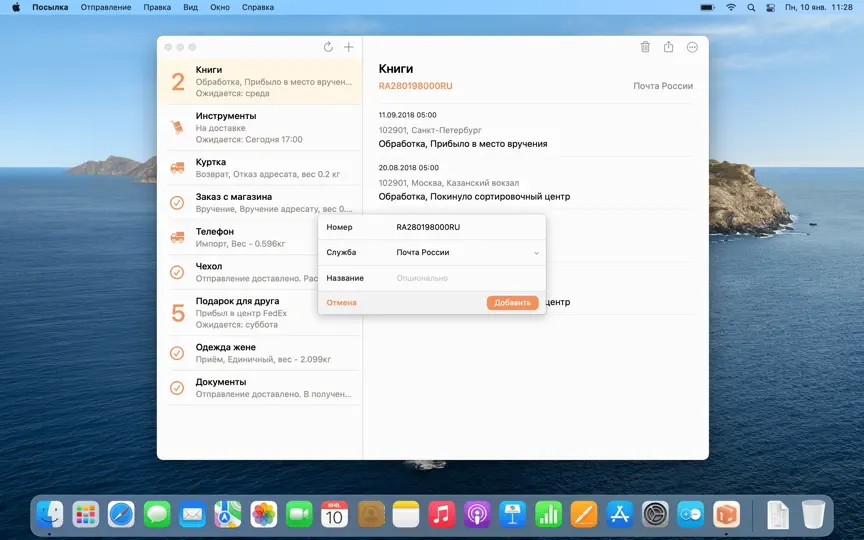Viewport: 864px width, 540px height.
Task: Click the plus icon to add a parcel
Action: pos(349,47)
